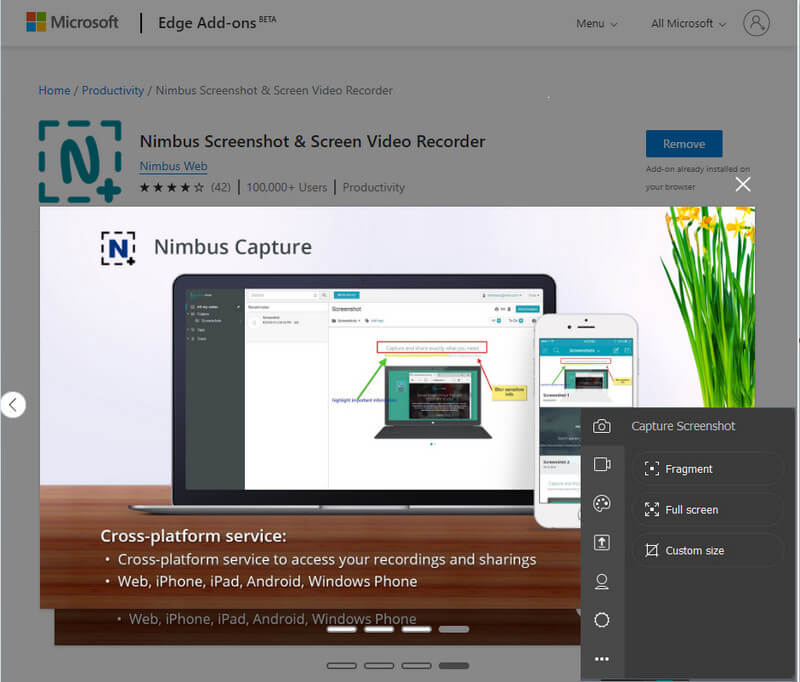Select the last solid-filled indicator below the preview
The image size is (800, 682).
[x=454, y=665]
